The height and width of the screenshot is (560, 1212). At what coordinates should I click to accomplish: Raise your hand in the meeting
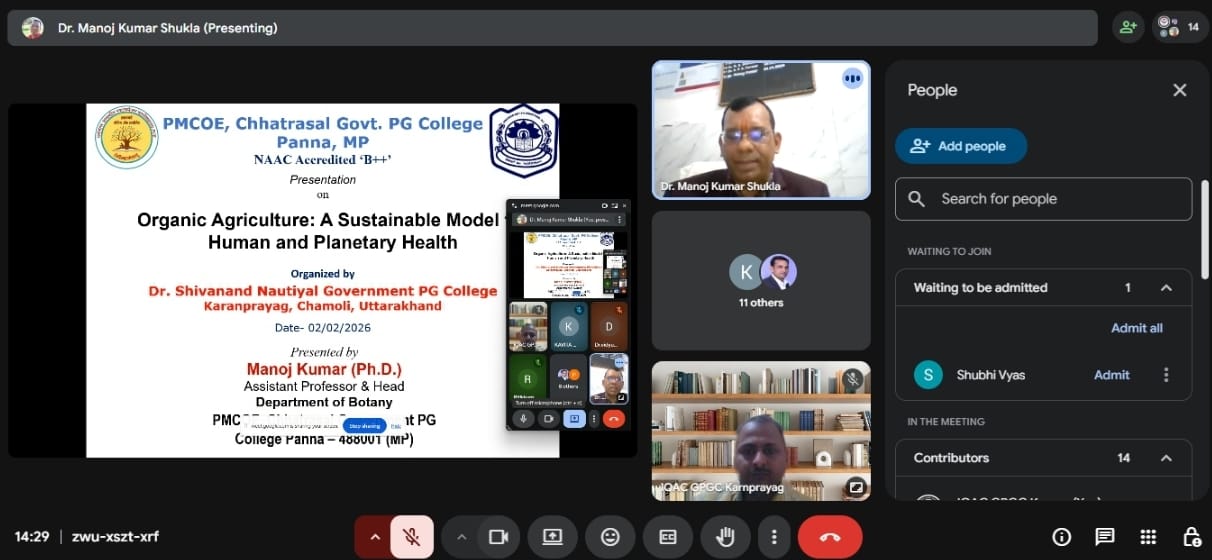point(725,537)
